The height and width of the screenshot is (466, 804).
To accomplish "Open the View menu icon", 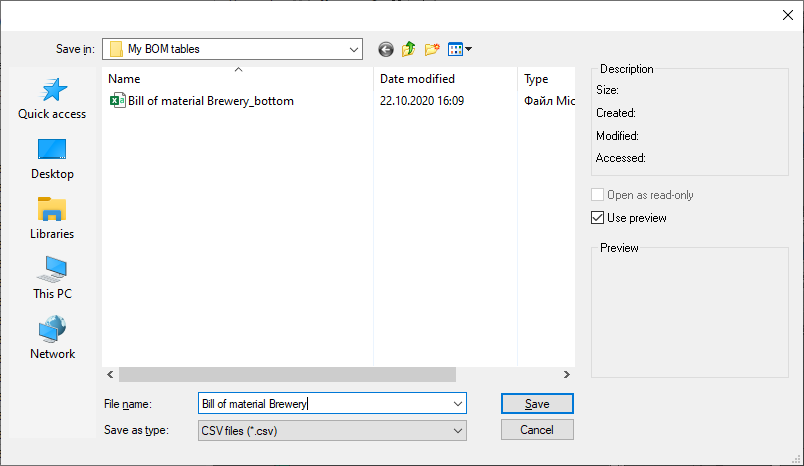I will point(459,49).
